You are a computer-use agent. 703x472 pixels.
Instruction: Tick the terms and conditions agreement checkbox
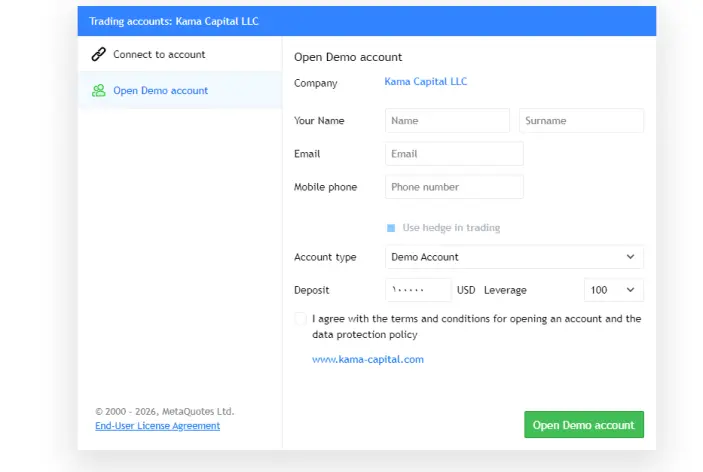(301, 319)
